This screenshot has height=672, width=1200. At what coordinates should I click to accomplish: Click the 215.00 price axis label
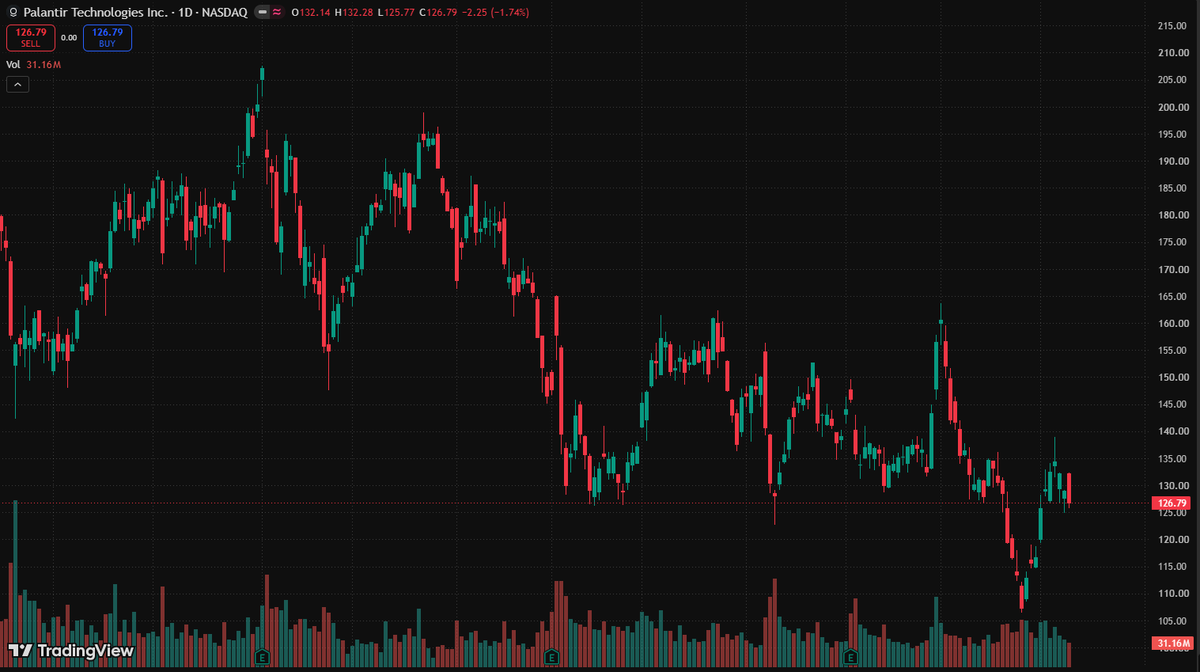point(1171,26)
